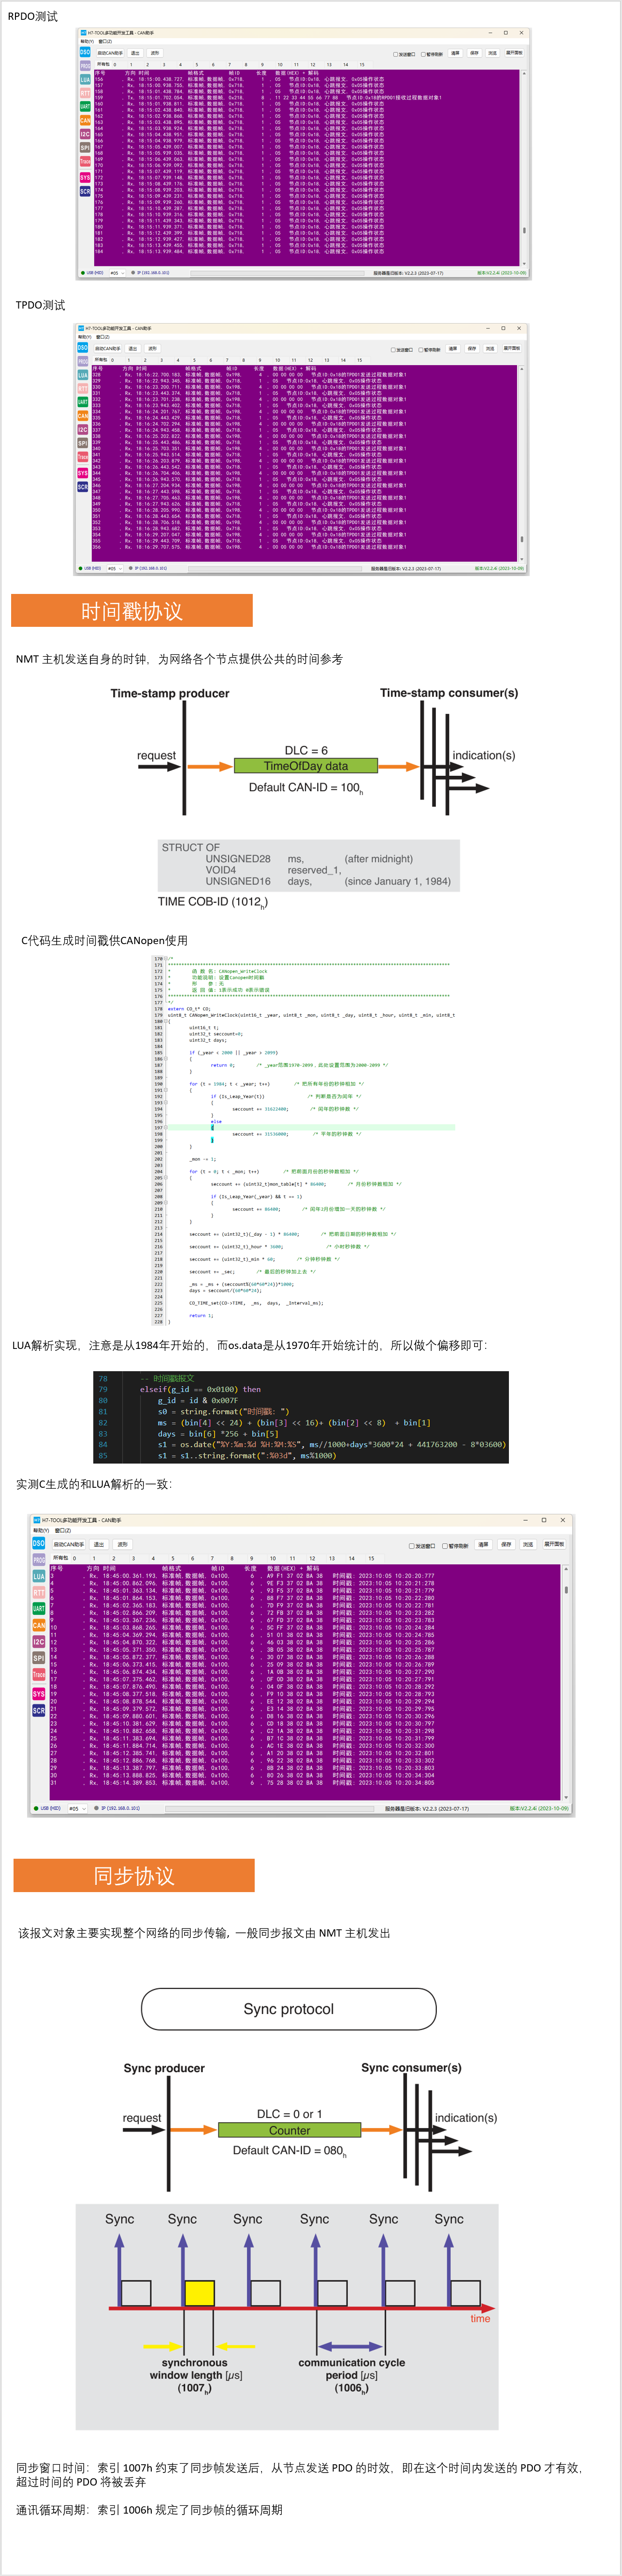The height and width of the screenshot is (2576, 622).
Task: Click vertical scrollbar in bottom timestamp log
Action: pos(566,1682)
